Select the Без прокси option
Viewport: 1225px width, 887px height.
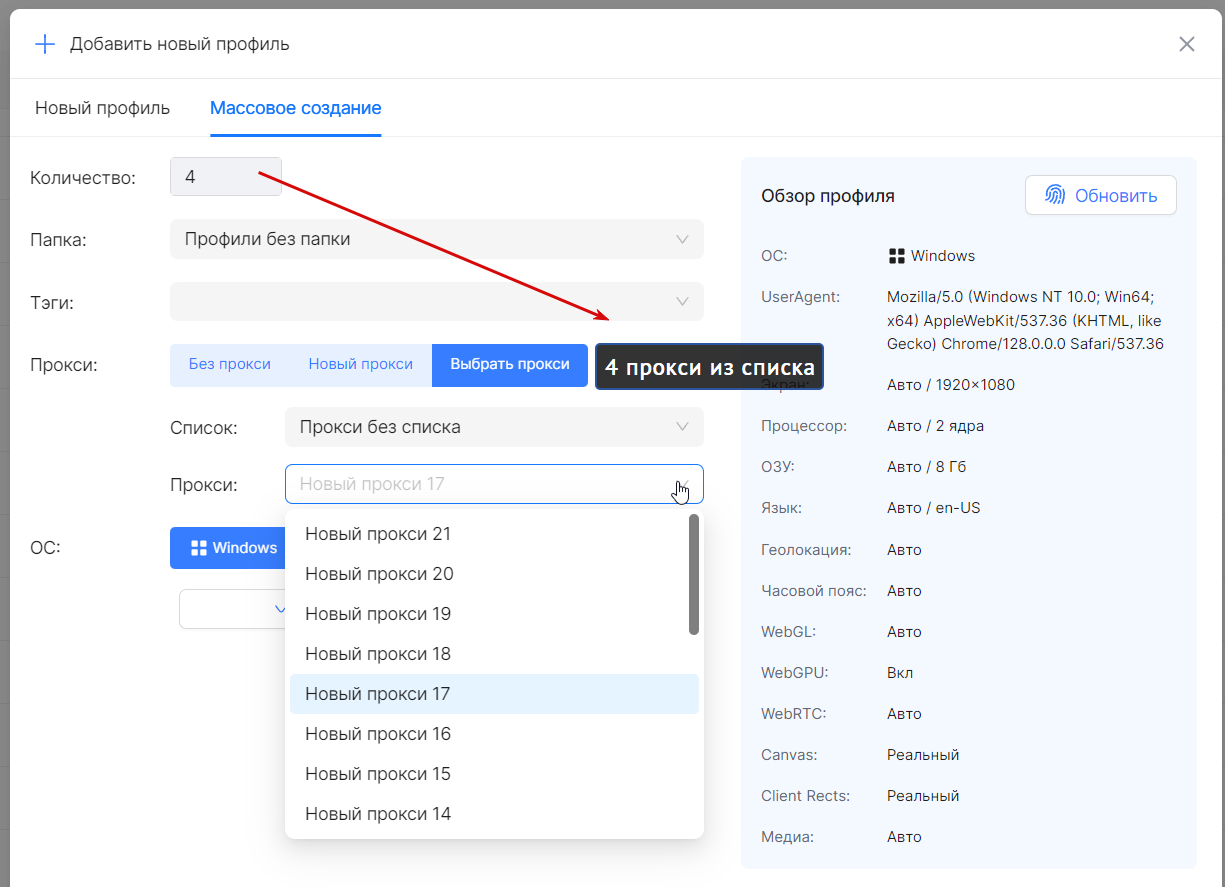coord(230,365)
